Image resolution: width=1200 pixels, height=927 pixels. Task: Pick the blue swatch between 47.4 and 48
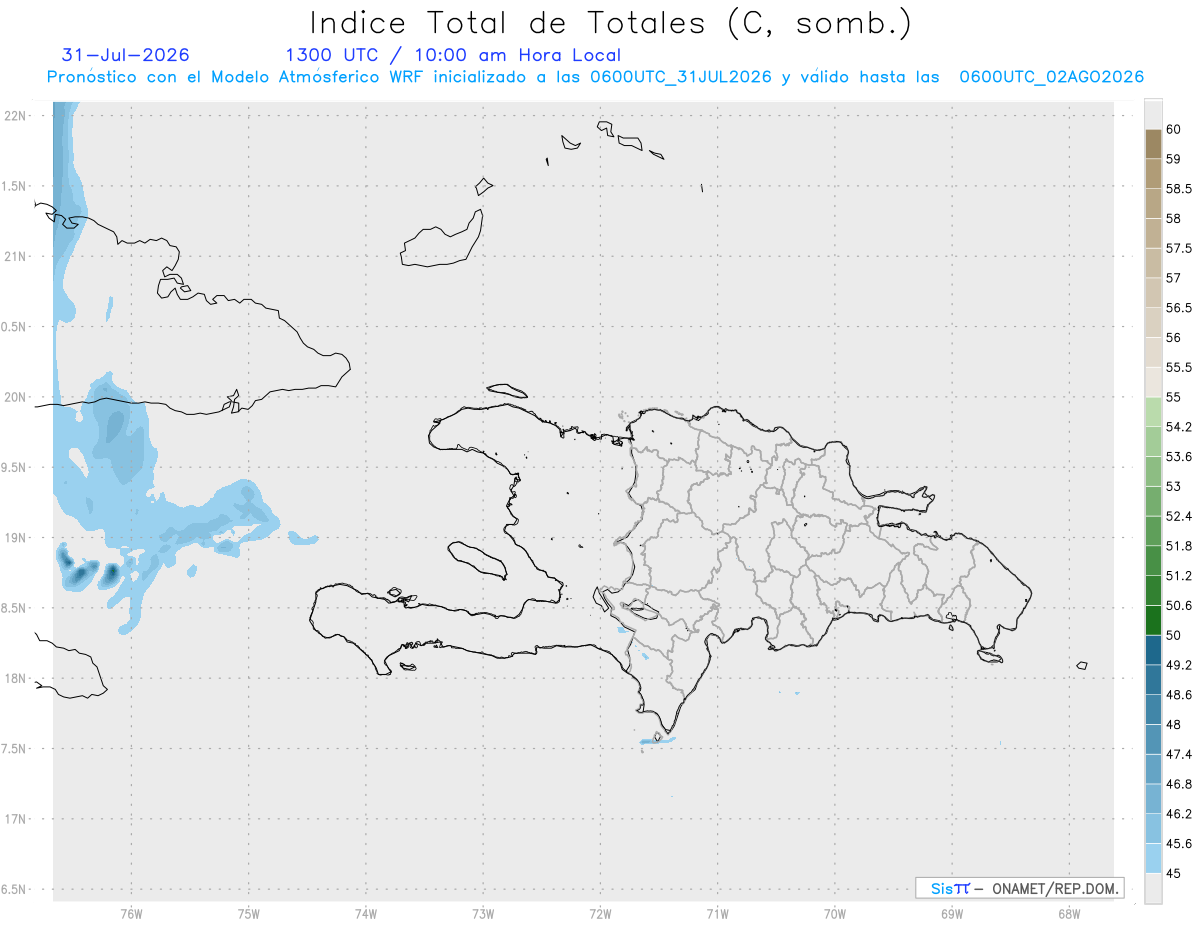tap(1153, 739)
